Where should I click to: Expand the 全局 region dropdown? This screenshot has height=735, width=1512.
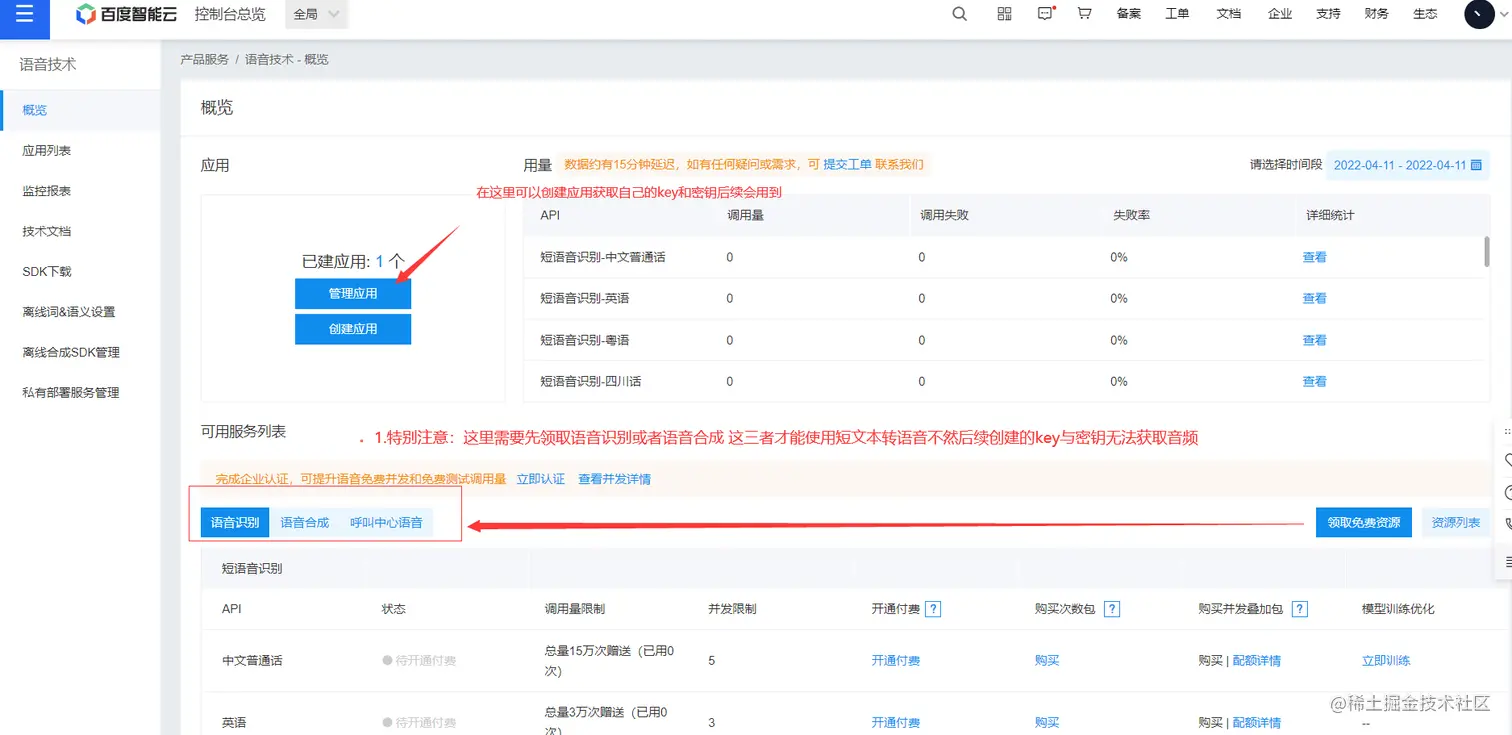(x=316, y=14)
